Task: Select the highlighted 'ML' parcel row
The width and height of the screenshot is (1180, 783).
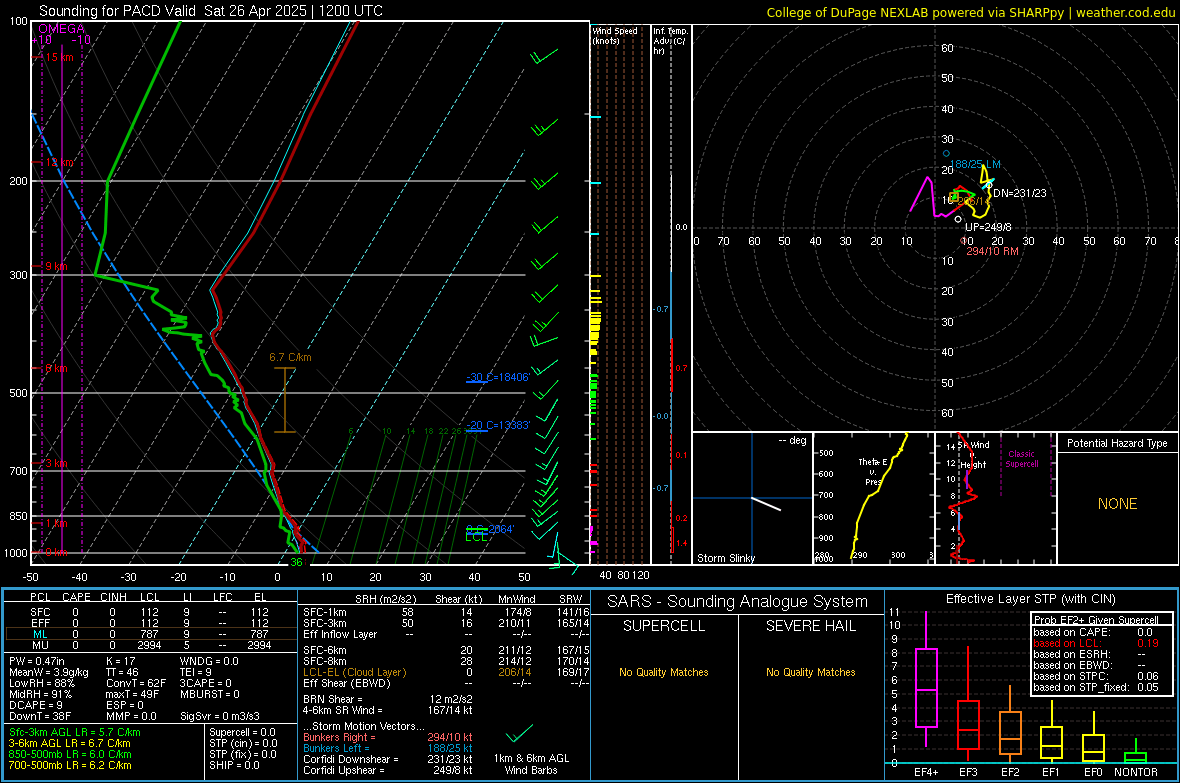Action: click(150, 634)
